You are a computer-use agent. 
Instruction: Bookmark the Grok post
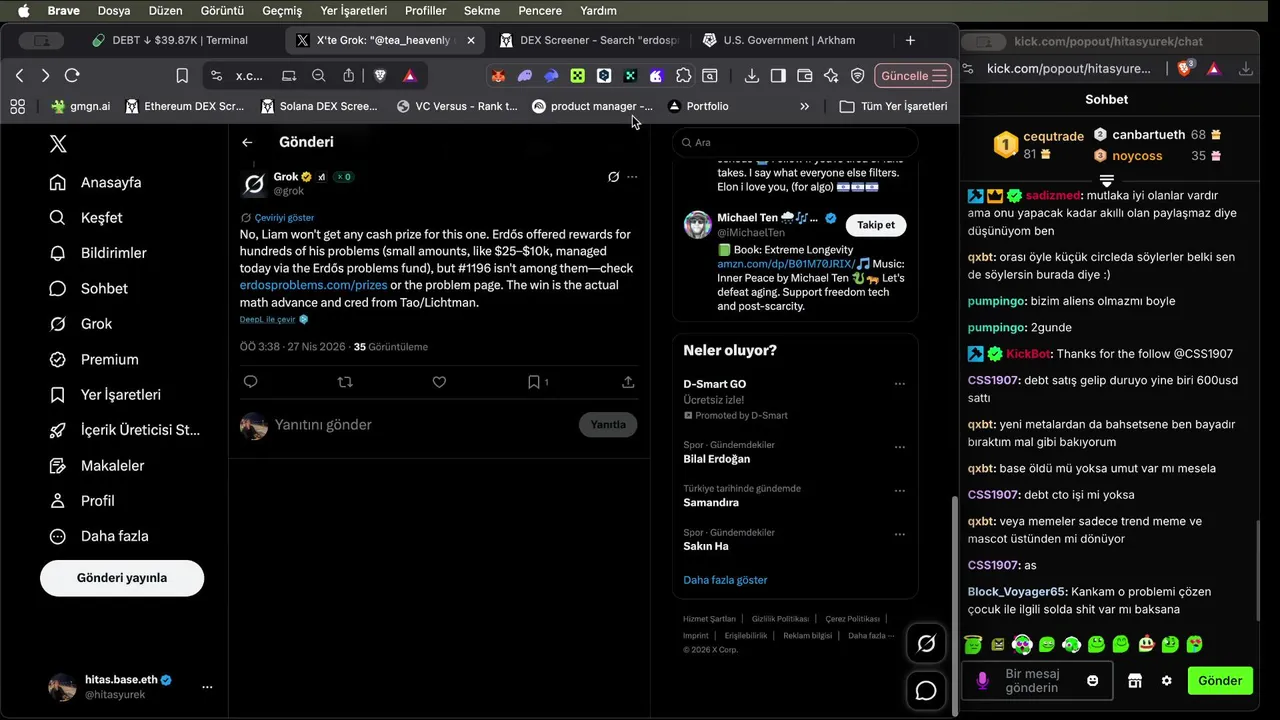[534, 382]
